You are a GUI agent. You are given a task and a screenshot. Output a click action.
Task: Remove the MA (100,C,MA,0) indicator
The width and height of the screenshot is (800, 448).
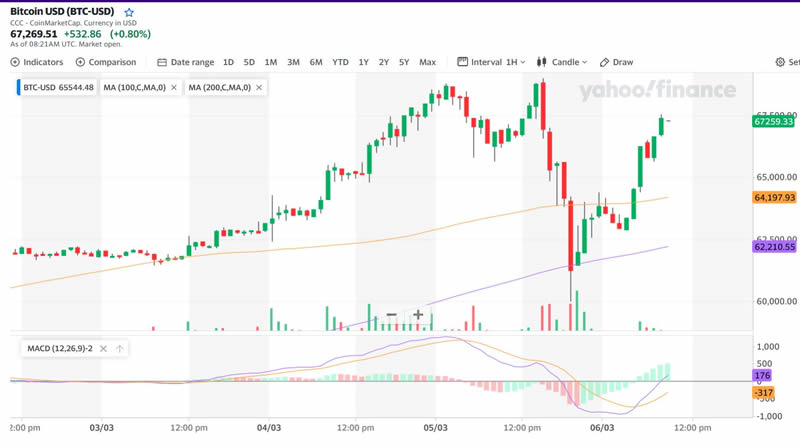coord(174,88)
